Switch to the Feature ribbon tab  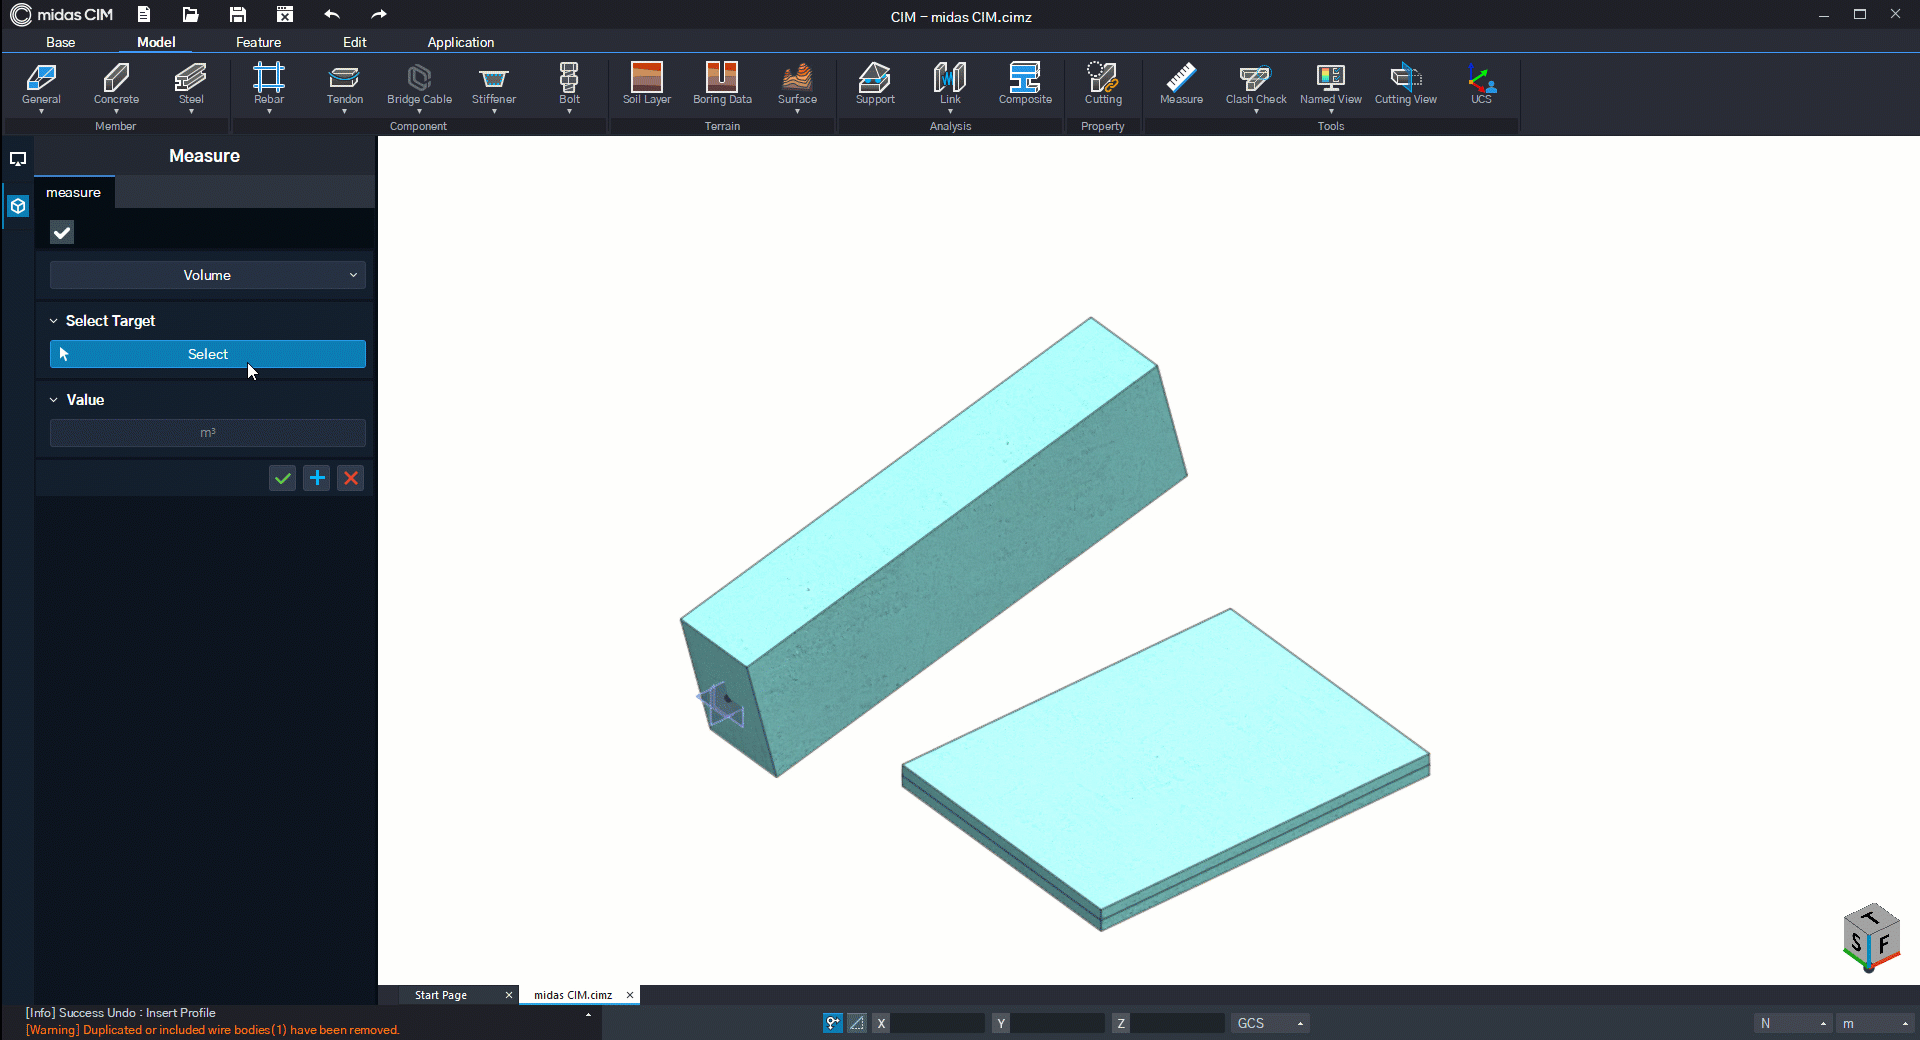(258, 42)
